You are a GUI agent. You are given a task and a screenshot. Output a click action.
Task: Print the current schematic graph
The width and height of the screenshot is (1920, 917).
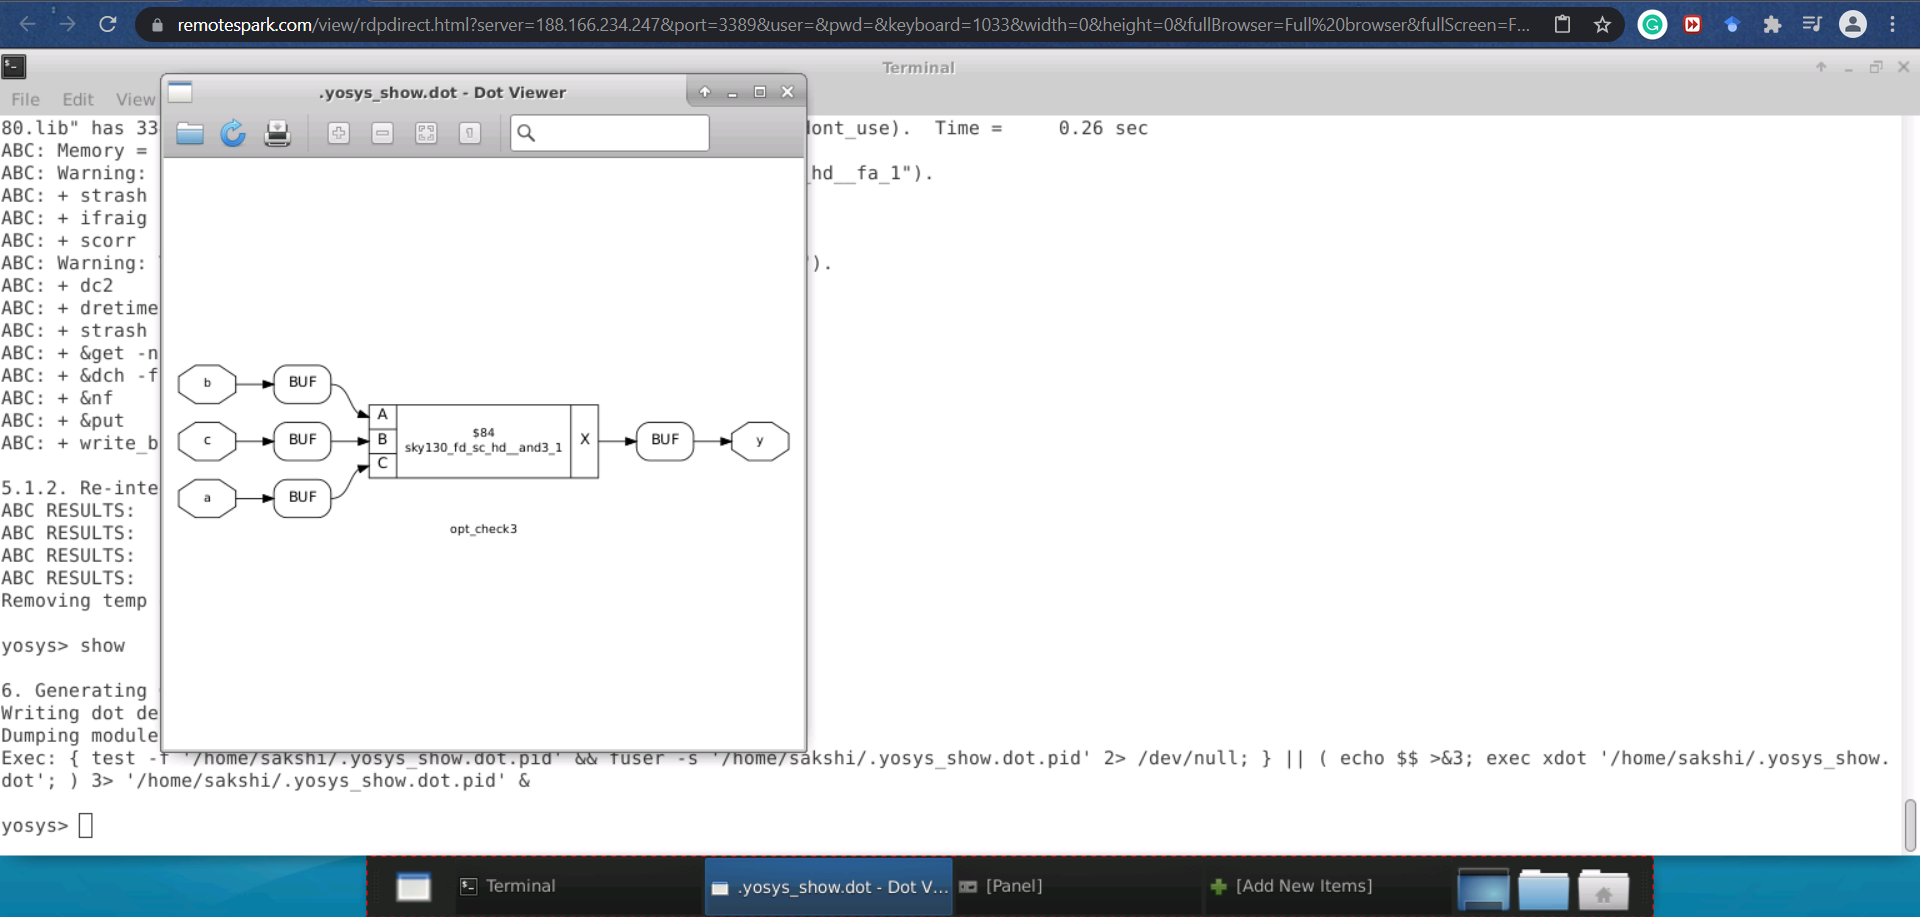tap(277, 133)
